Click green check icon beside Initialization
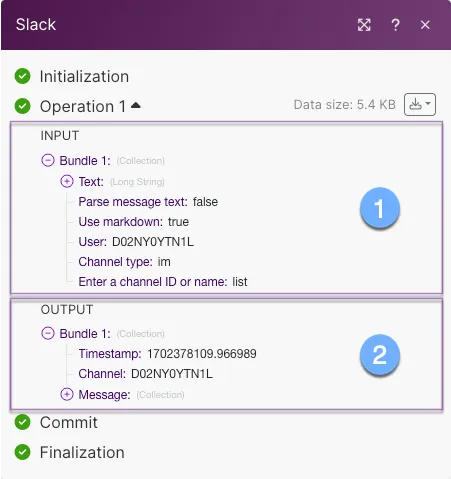Image resolution: width=451 pixels, height=479 pixels. pos(22,76)
